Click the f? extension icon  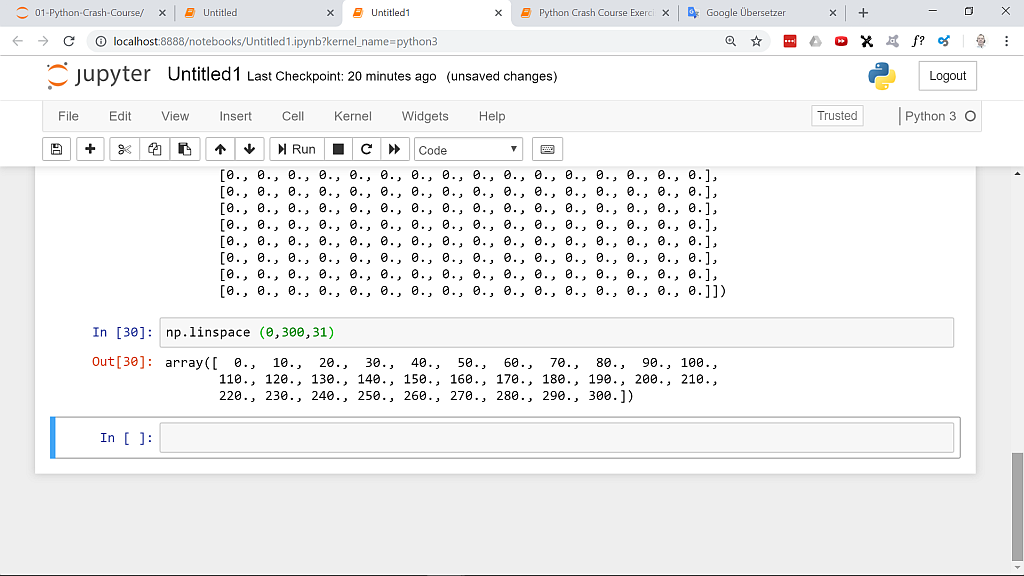(918, 41)
